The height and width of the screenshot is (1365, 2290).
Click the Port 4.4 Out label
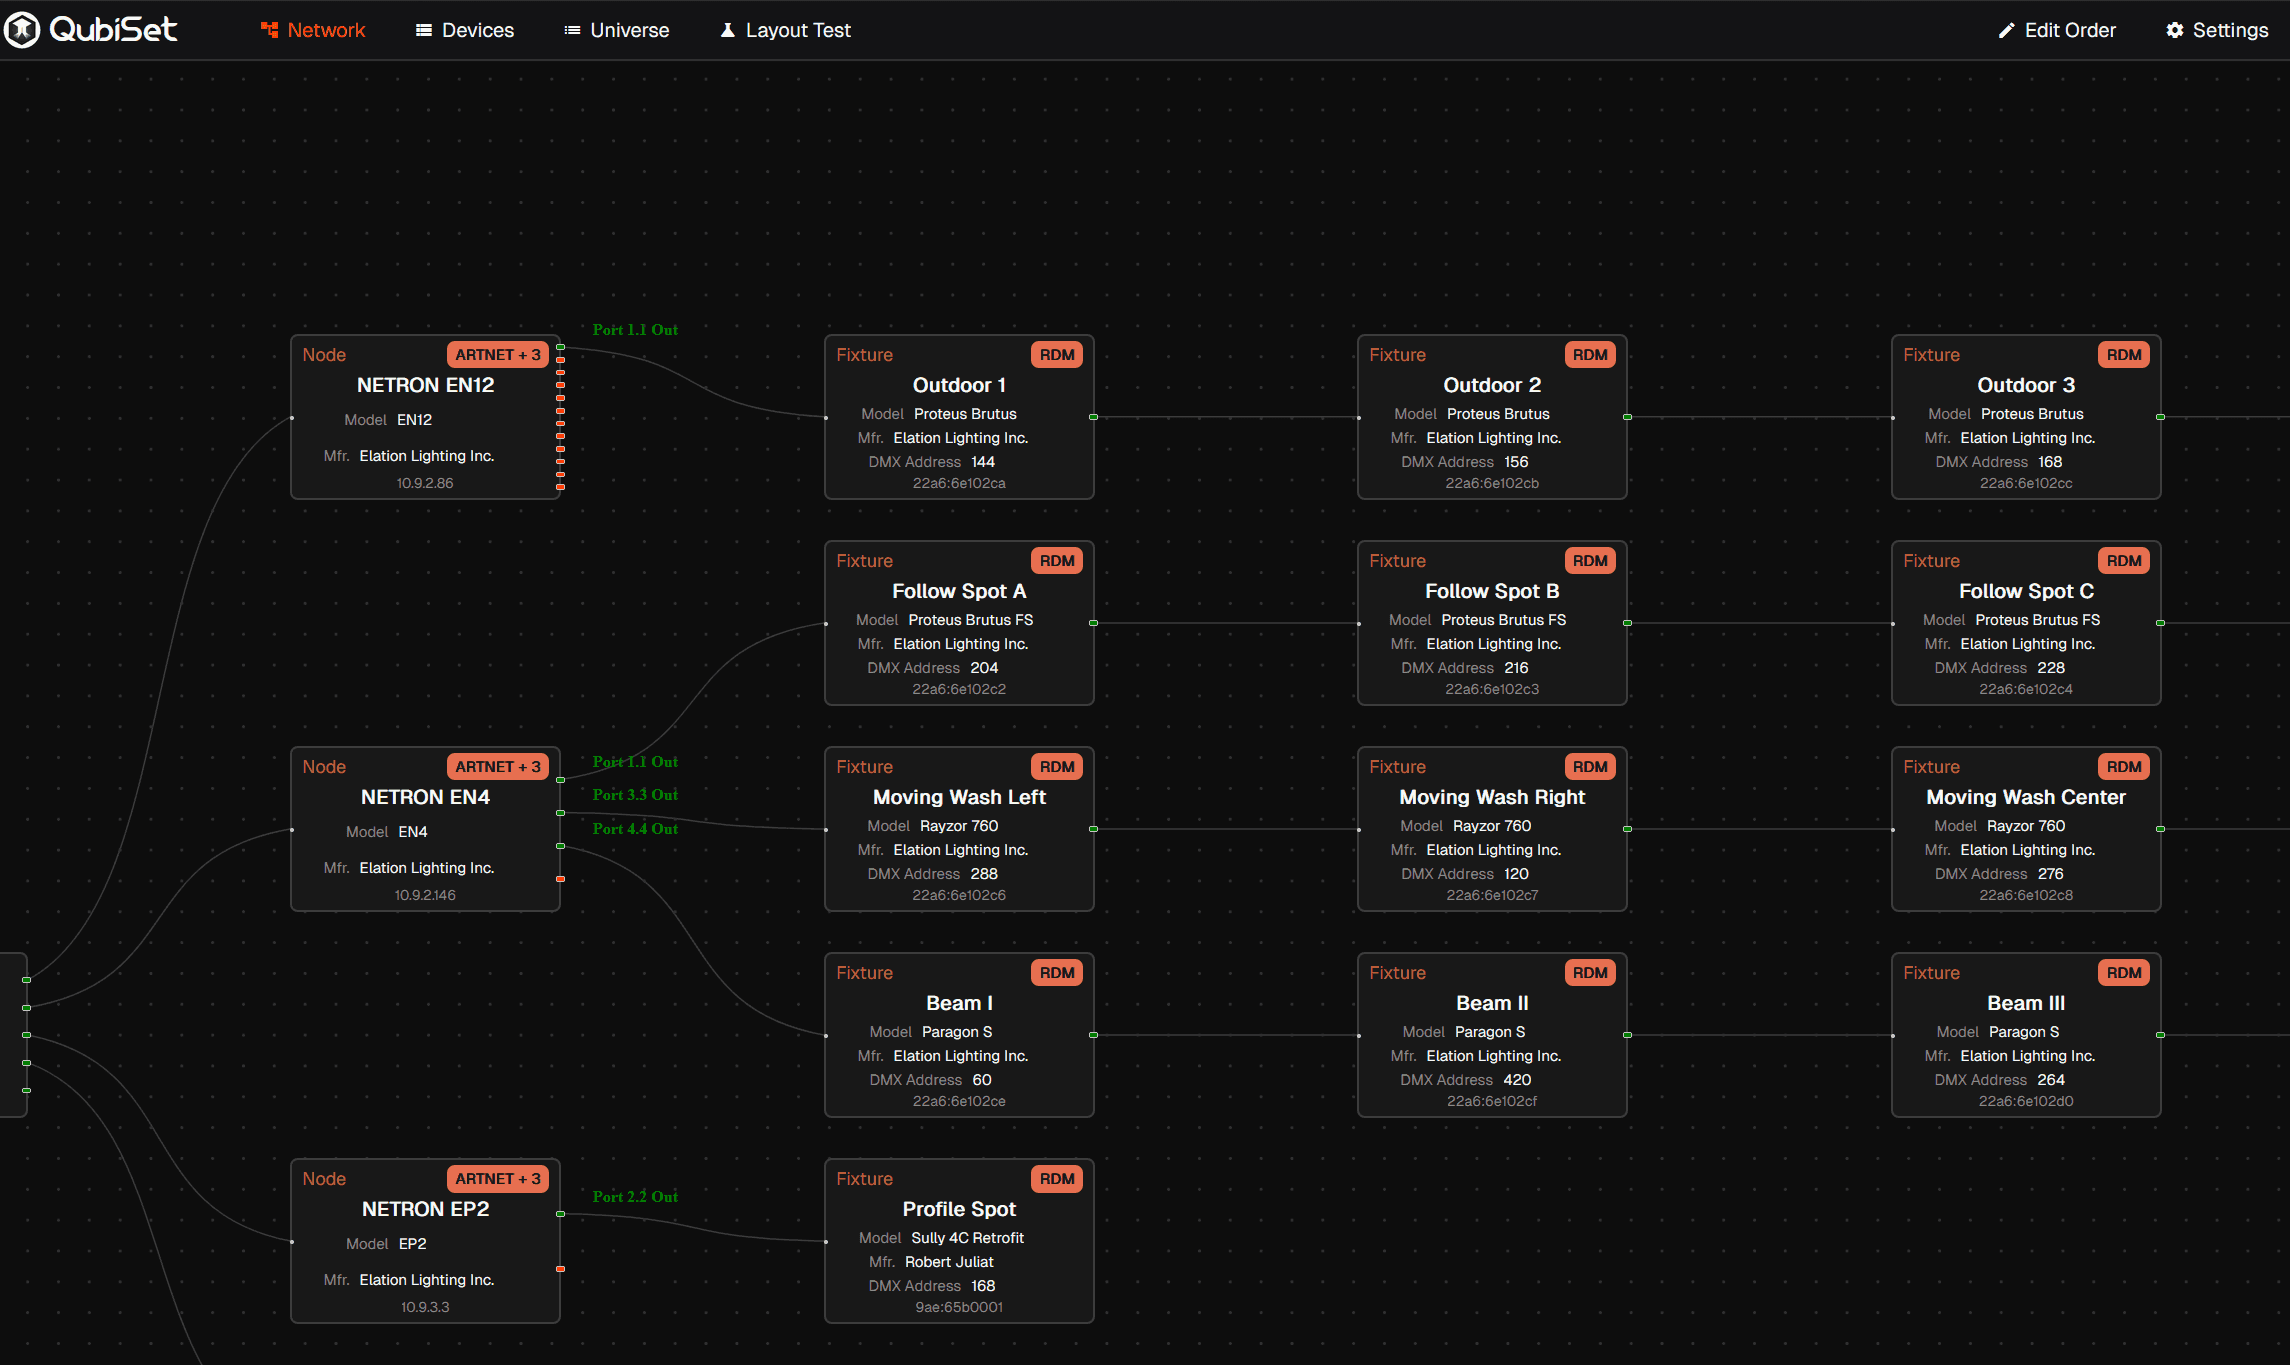click(635, 829)
